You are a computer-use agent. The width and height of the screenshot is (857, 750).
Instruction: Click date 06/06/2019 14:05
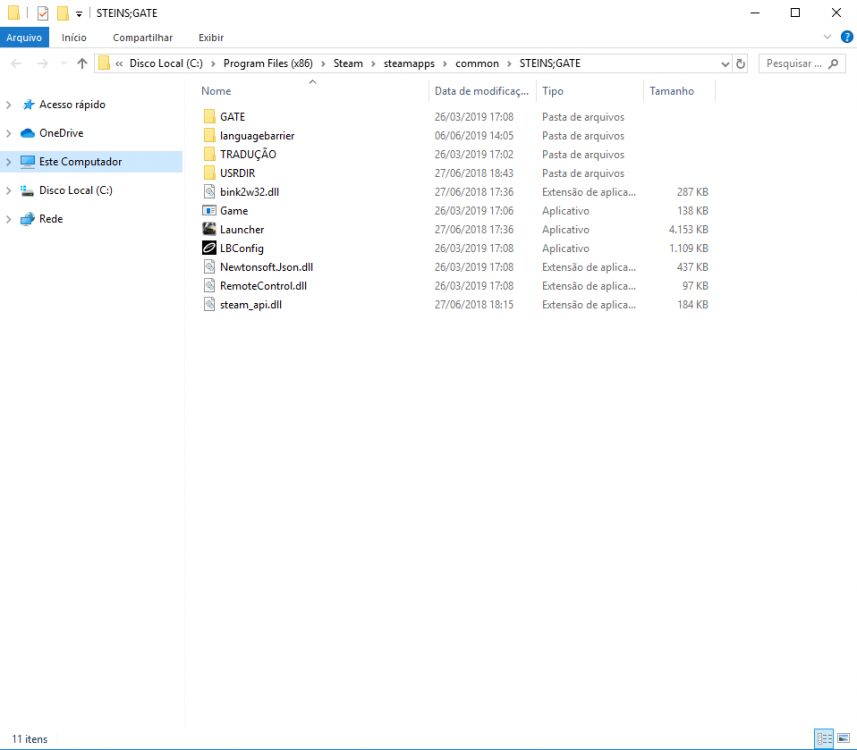tap(474, 136)
